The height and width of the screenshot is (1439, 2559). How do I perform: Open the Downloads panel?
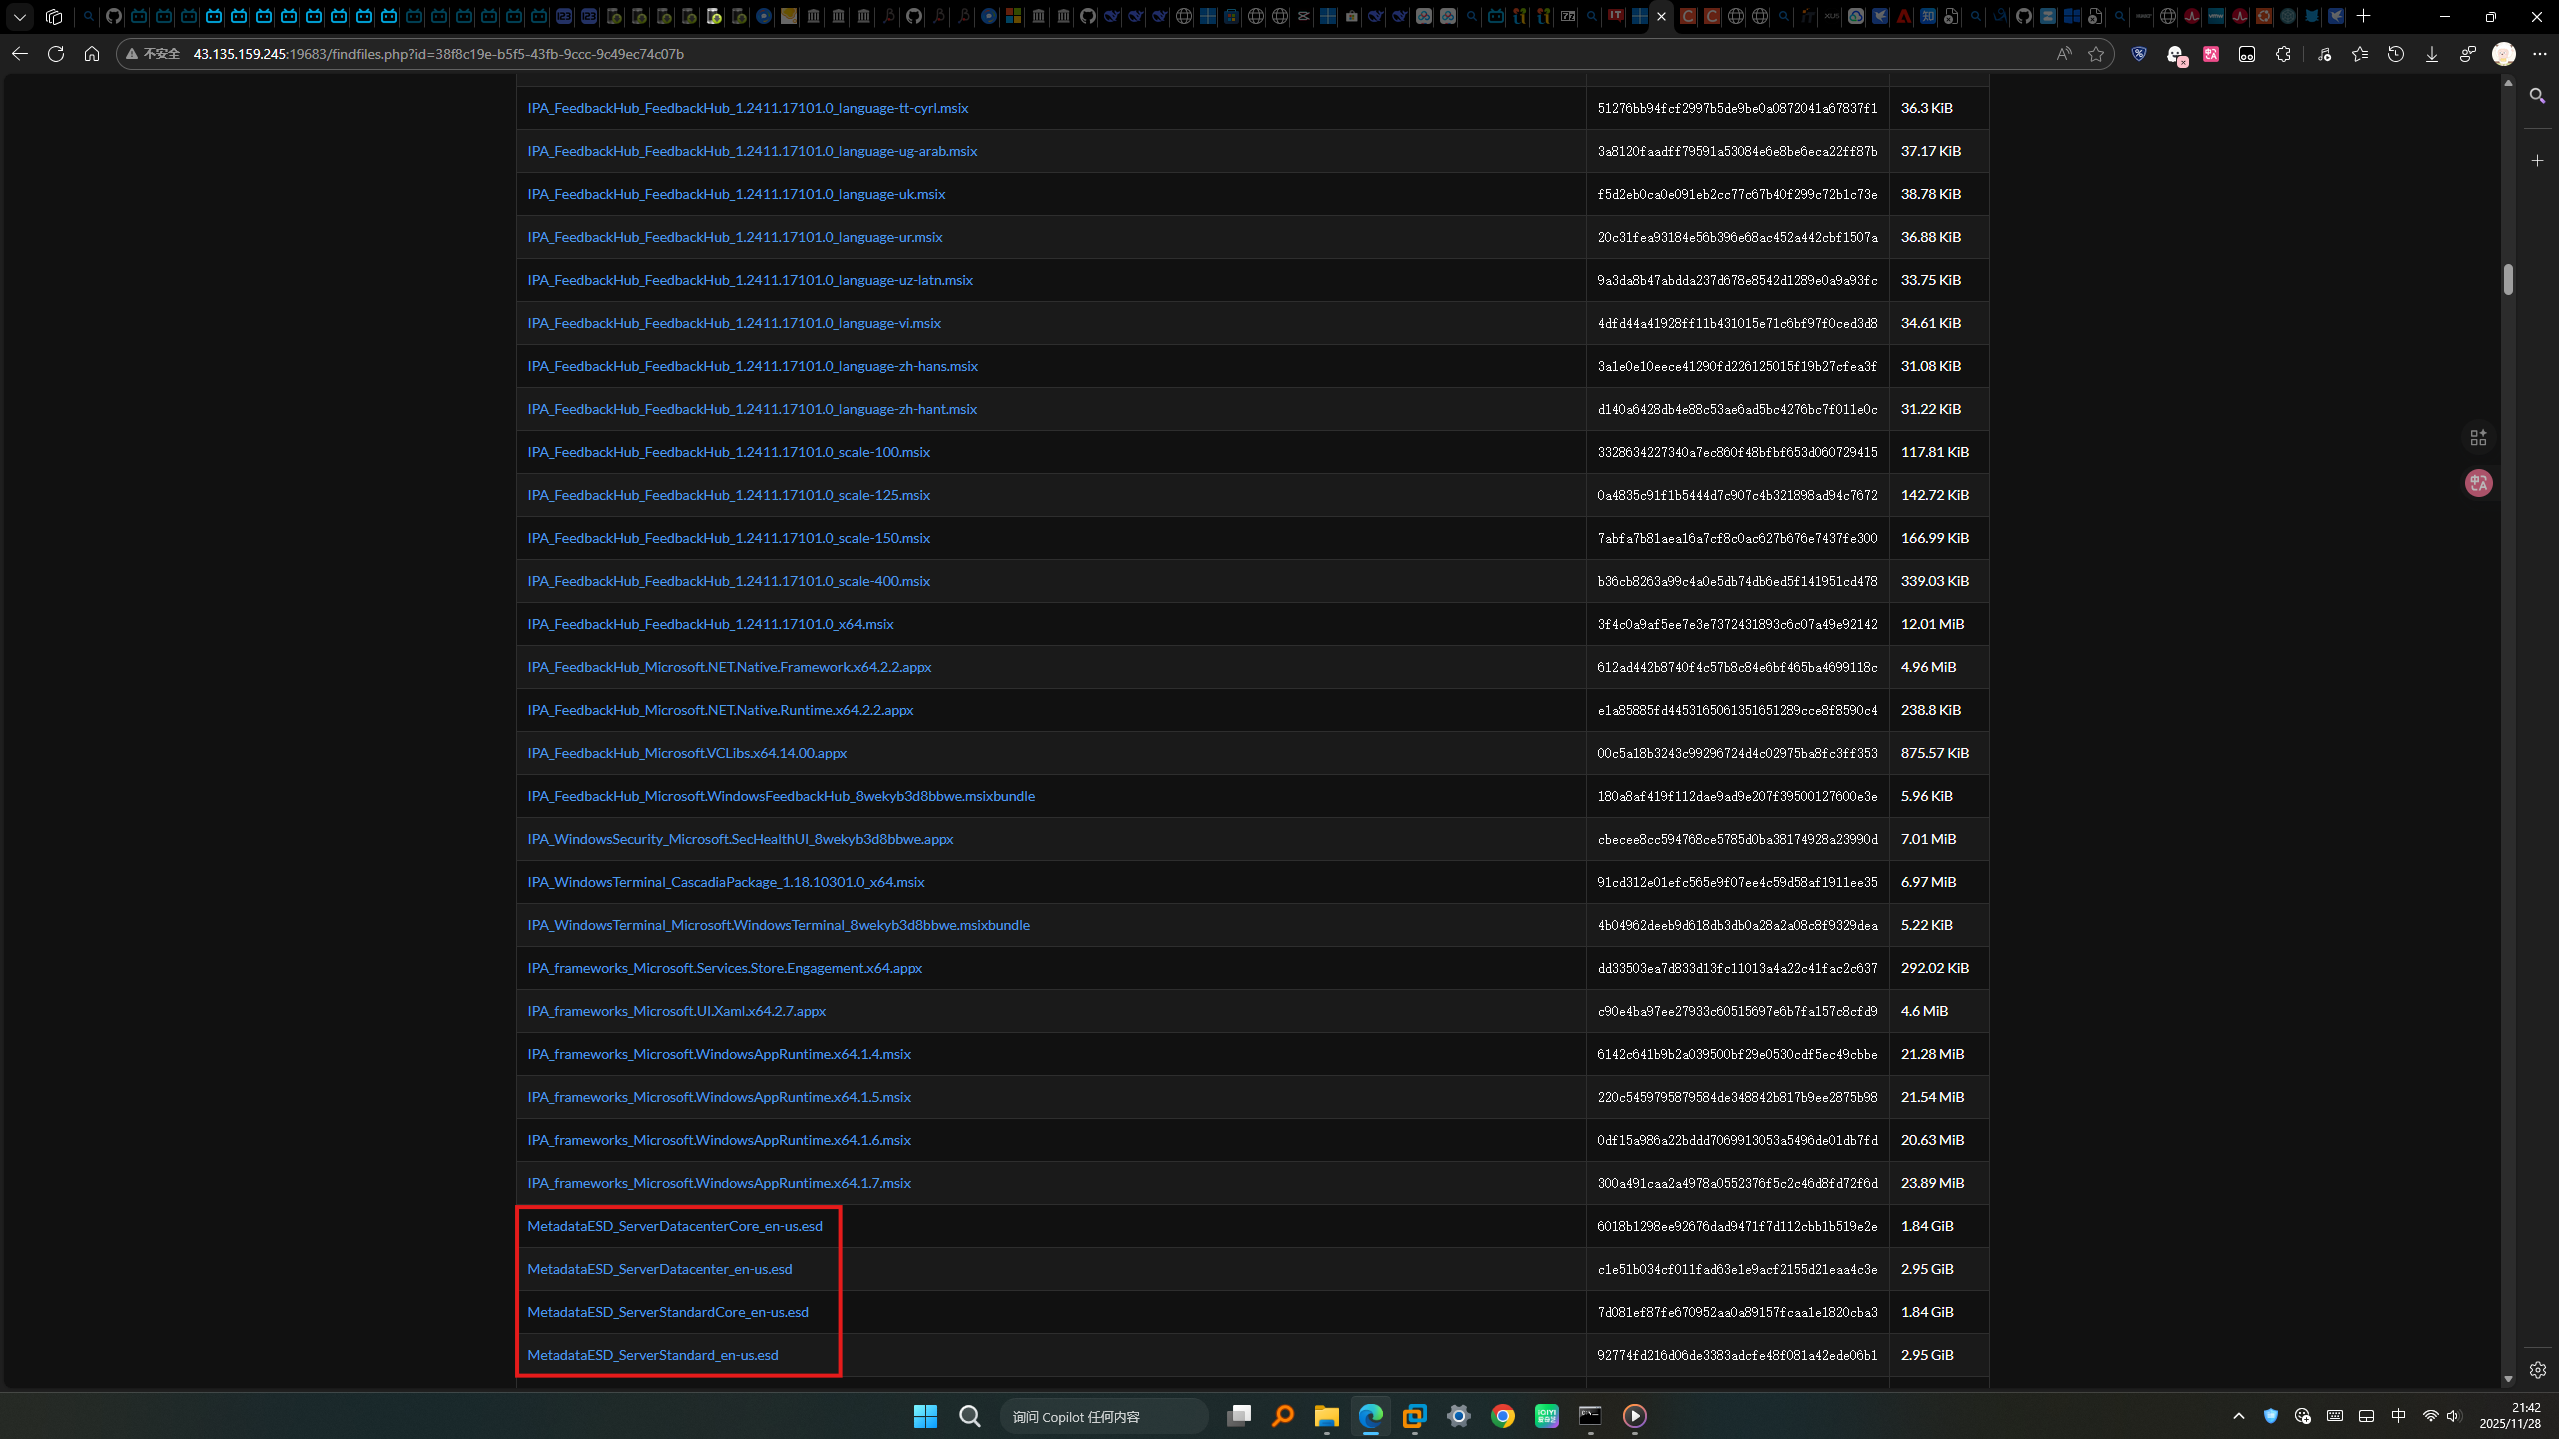coord(2432,54)
